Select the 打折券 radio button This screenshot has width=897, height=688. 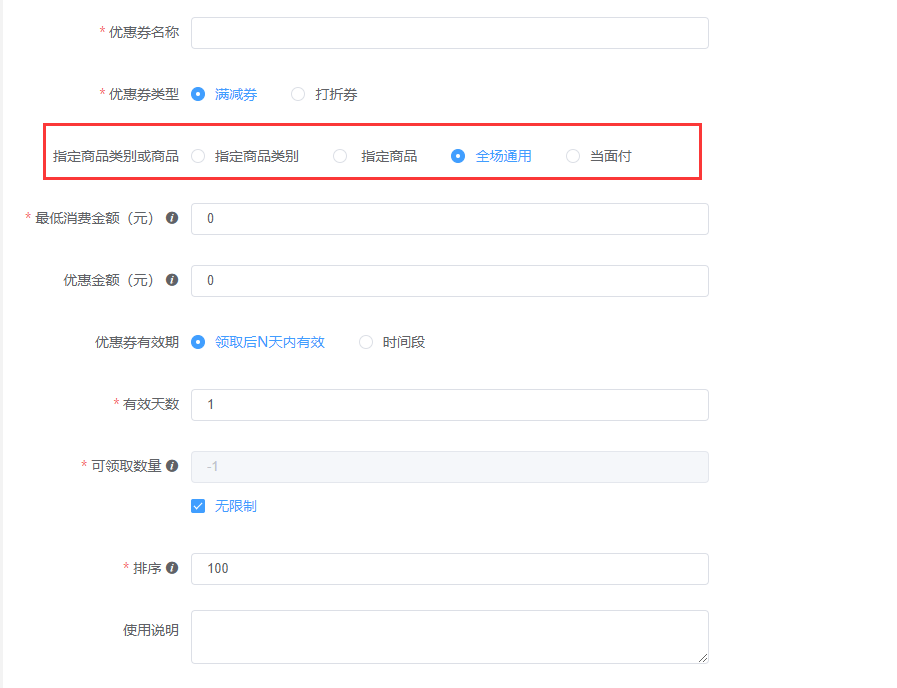pos(297,94)
